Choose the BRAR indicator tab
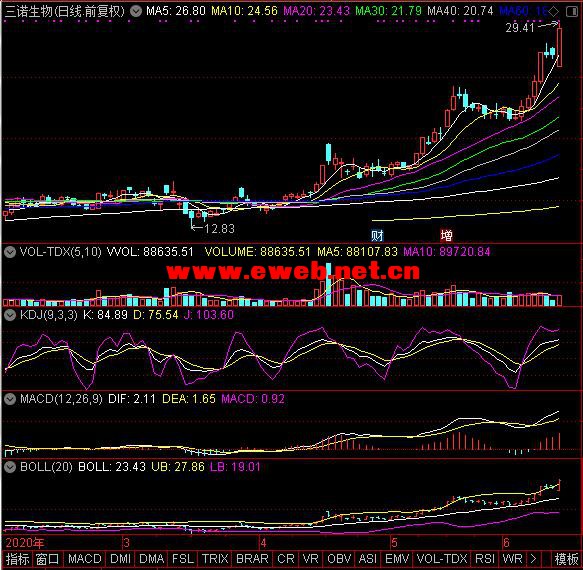 pos(252,559)
